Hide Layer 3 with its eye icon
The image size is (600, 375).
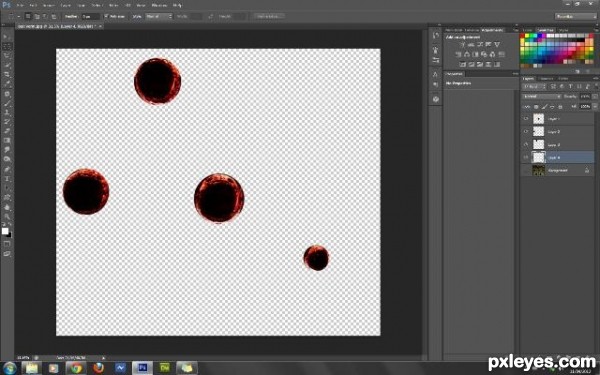tap(526, 145)
